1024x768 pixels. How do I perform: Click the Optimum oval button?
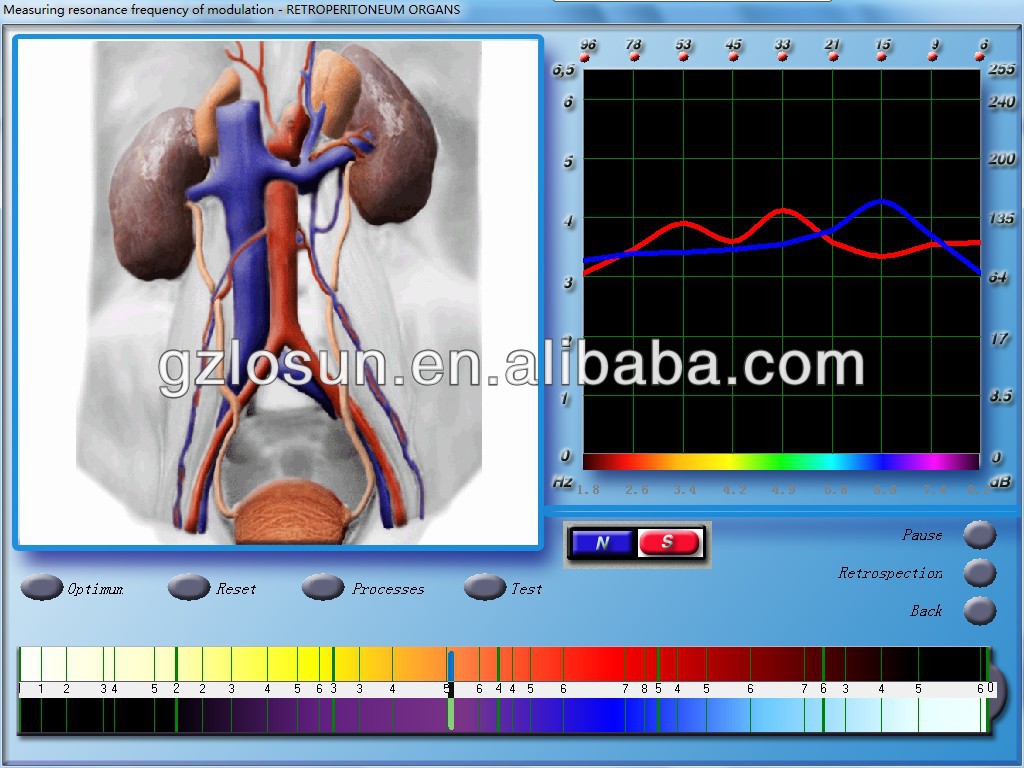tap(41, 587)
